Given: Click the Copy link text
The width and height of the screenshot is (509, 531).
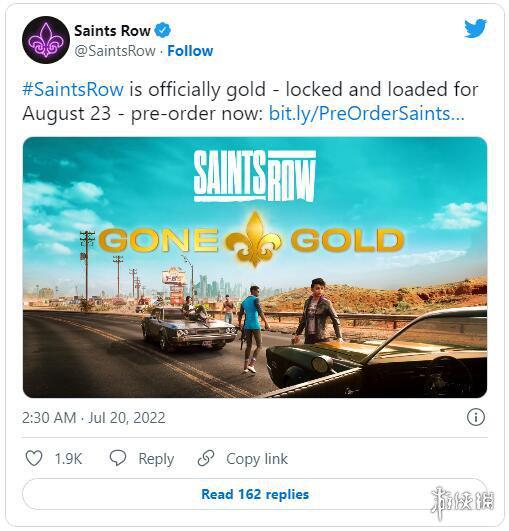Looking at the screenshot, I should click(257, 459).
